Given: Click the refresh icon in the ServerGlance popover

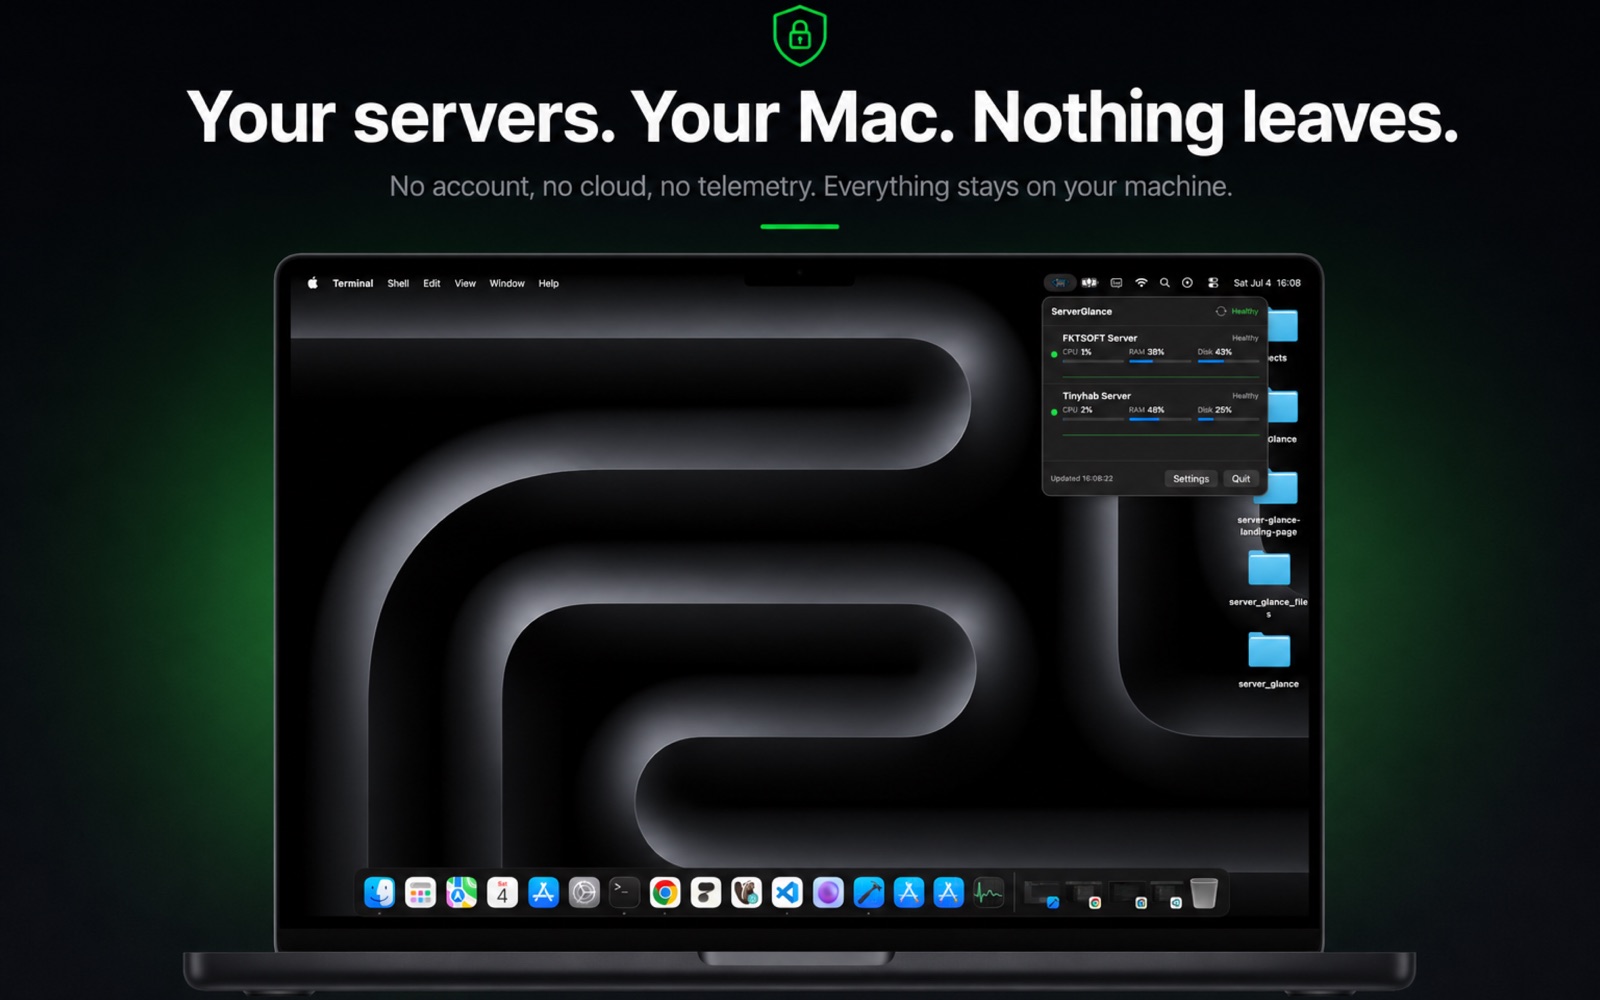Looking at the screenshot, I should 1220,311.
